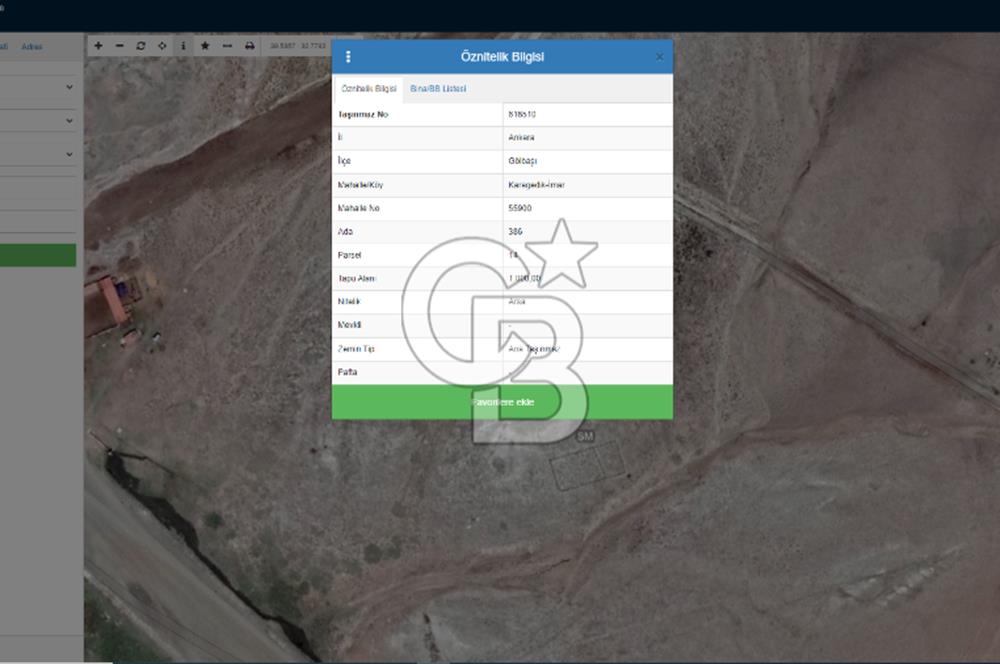The height and width of the screenshot is (664, 1000).
Task: Click the Favorilere ekle button
Action: 502,402
